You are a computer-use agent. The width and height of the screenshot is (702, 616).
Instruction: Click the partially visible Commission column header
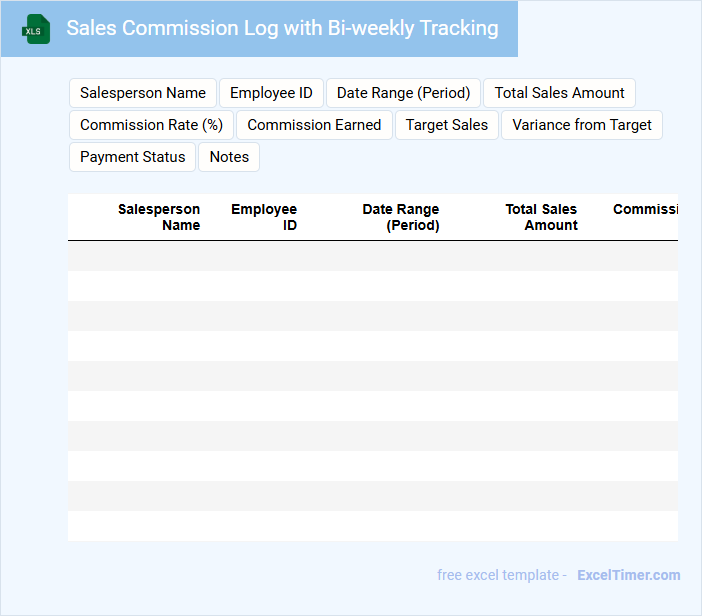[645, 210]
